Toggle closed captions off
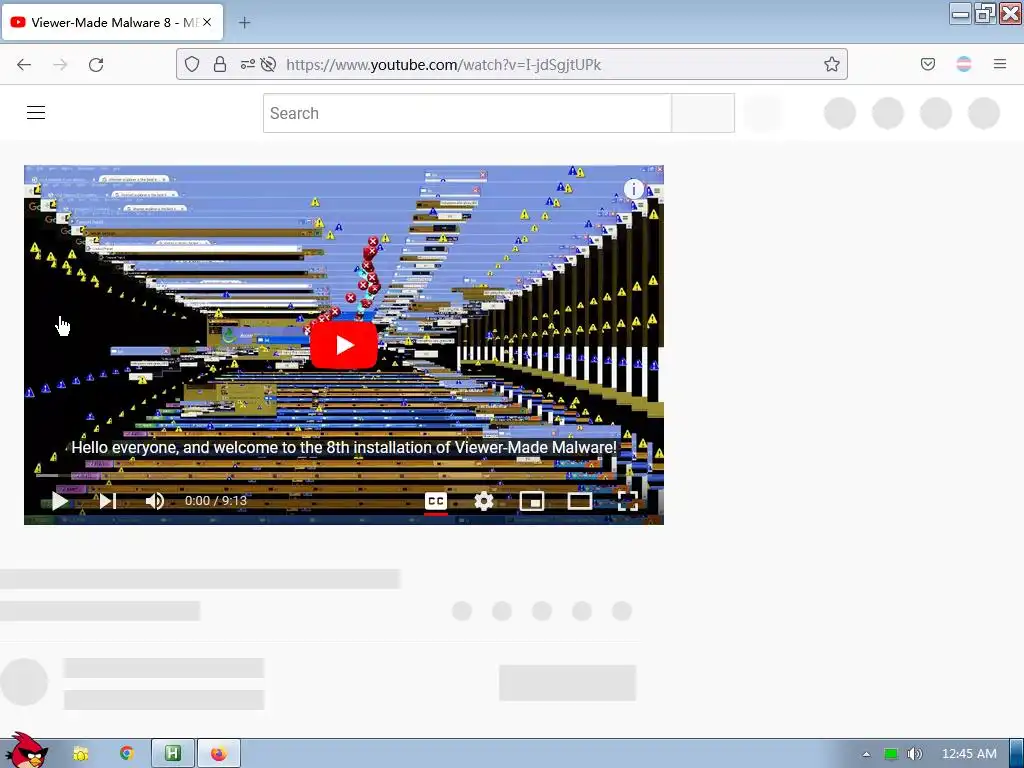This screenshot has width=1024, height=768. [x=436, y=501]
